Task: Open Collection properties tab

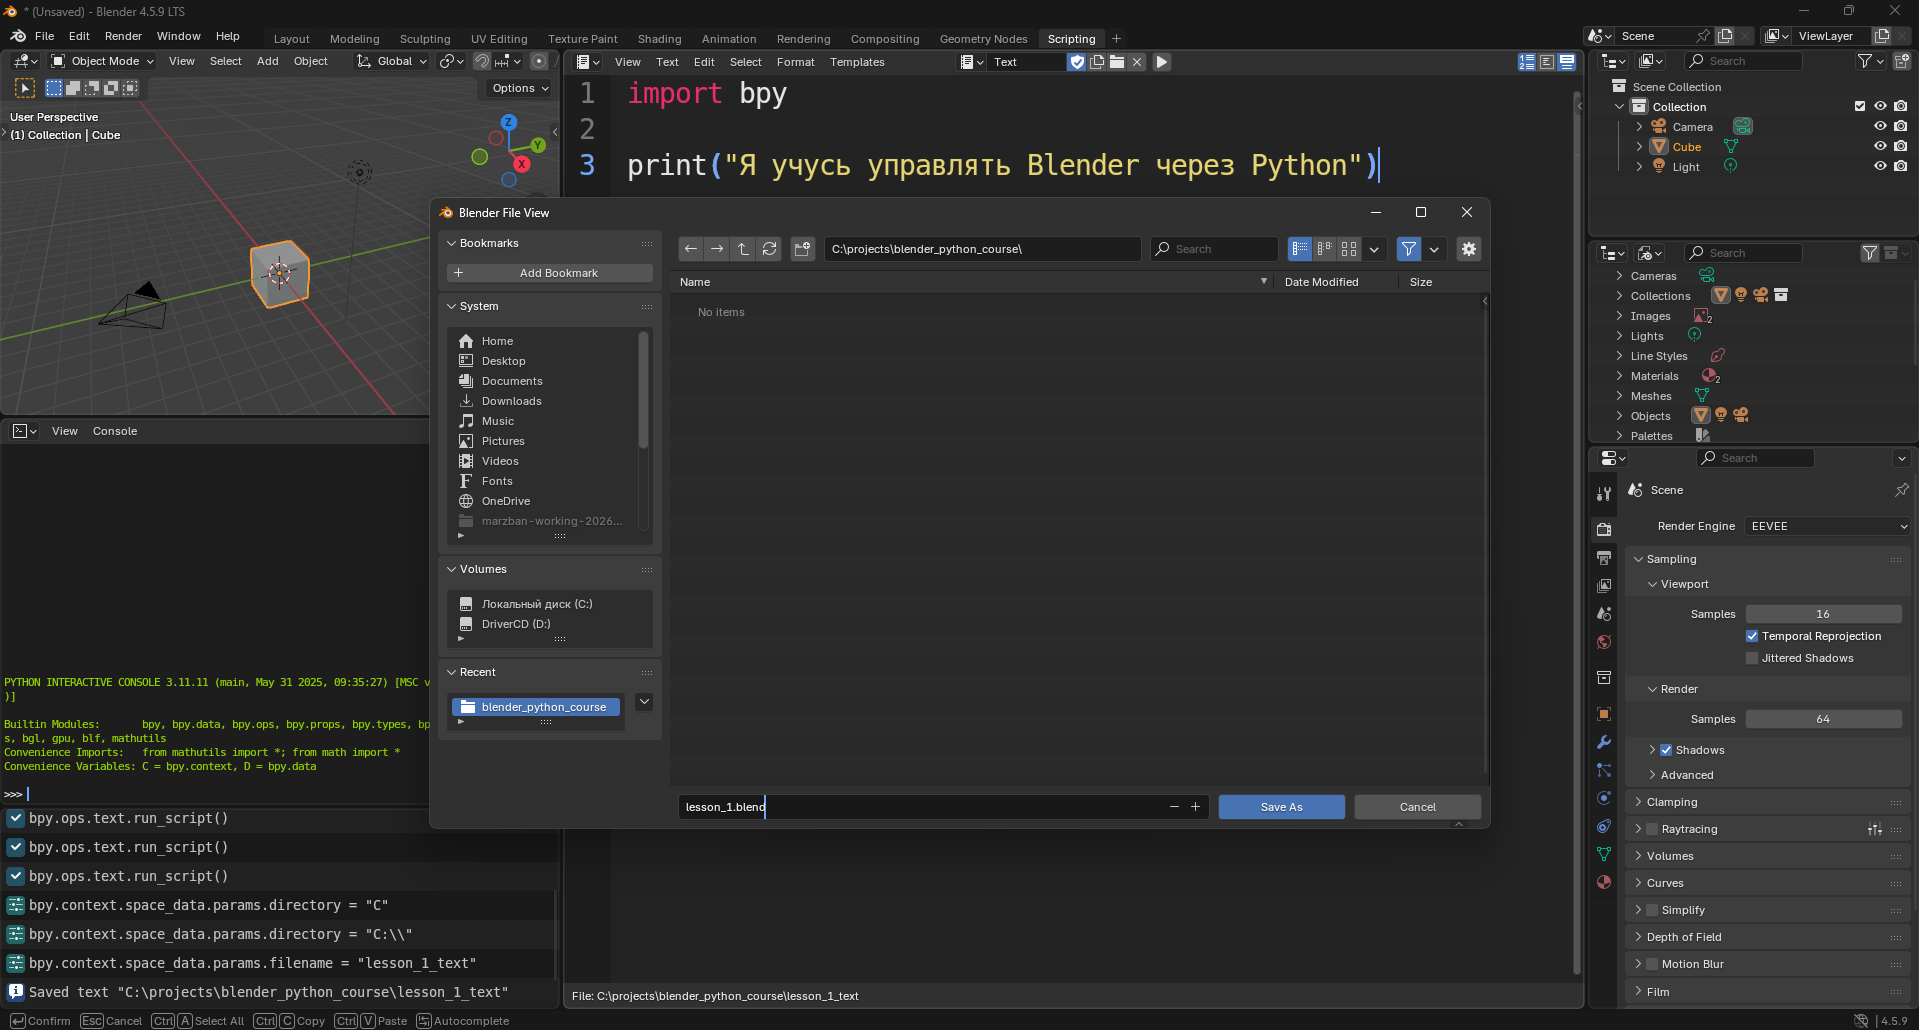Action: (1604, 677)
